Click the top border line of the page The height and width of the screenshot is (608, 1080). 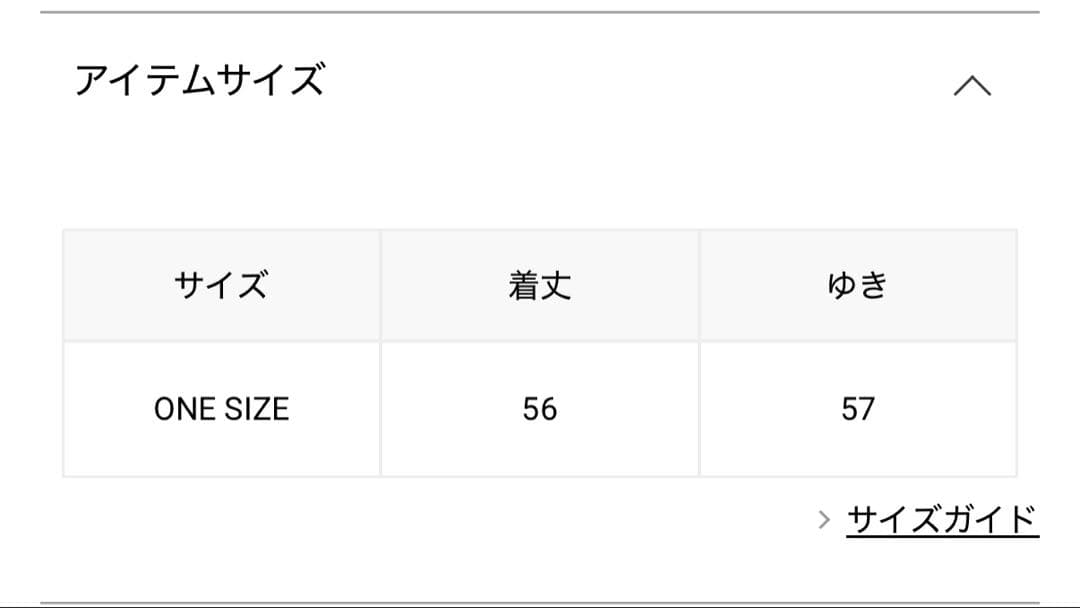point(540,8)
